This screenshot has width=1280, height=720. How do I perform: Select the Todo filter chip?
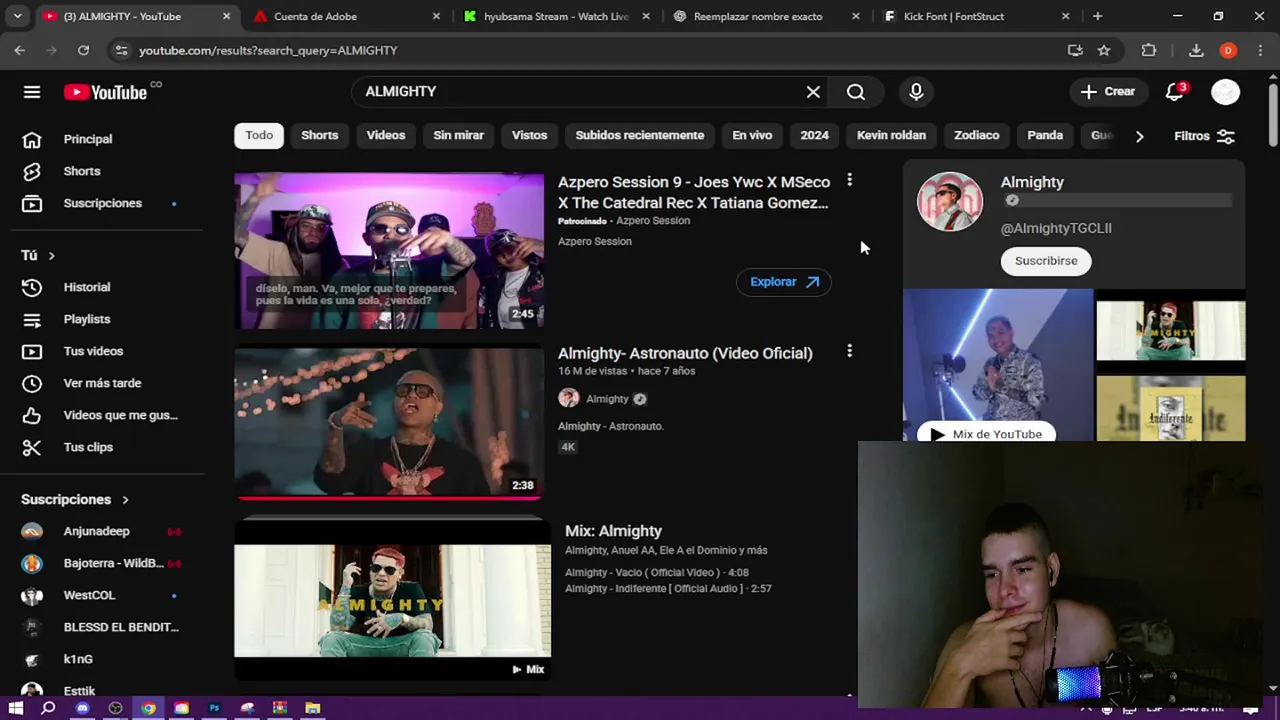(259, 135)
